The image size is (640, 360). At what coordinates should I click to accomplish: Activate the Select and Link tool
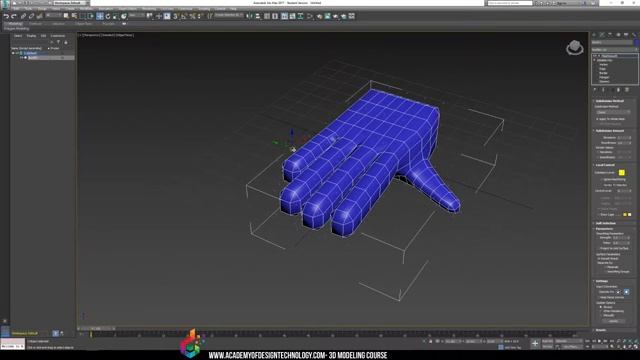[x=23, y=16]
